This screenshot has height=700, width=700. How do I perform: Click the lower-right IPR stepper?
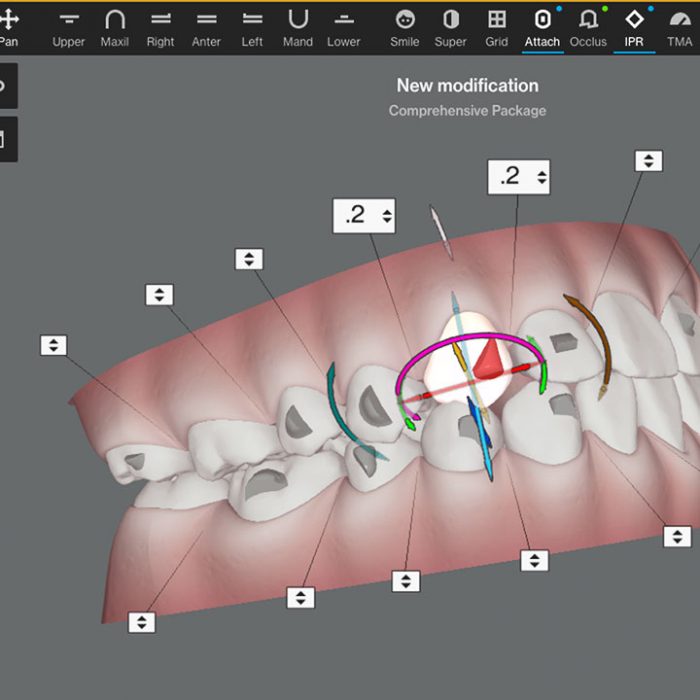(677, 537)
